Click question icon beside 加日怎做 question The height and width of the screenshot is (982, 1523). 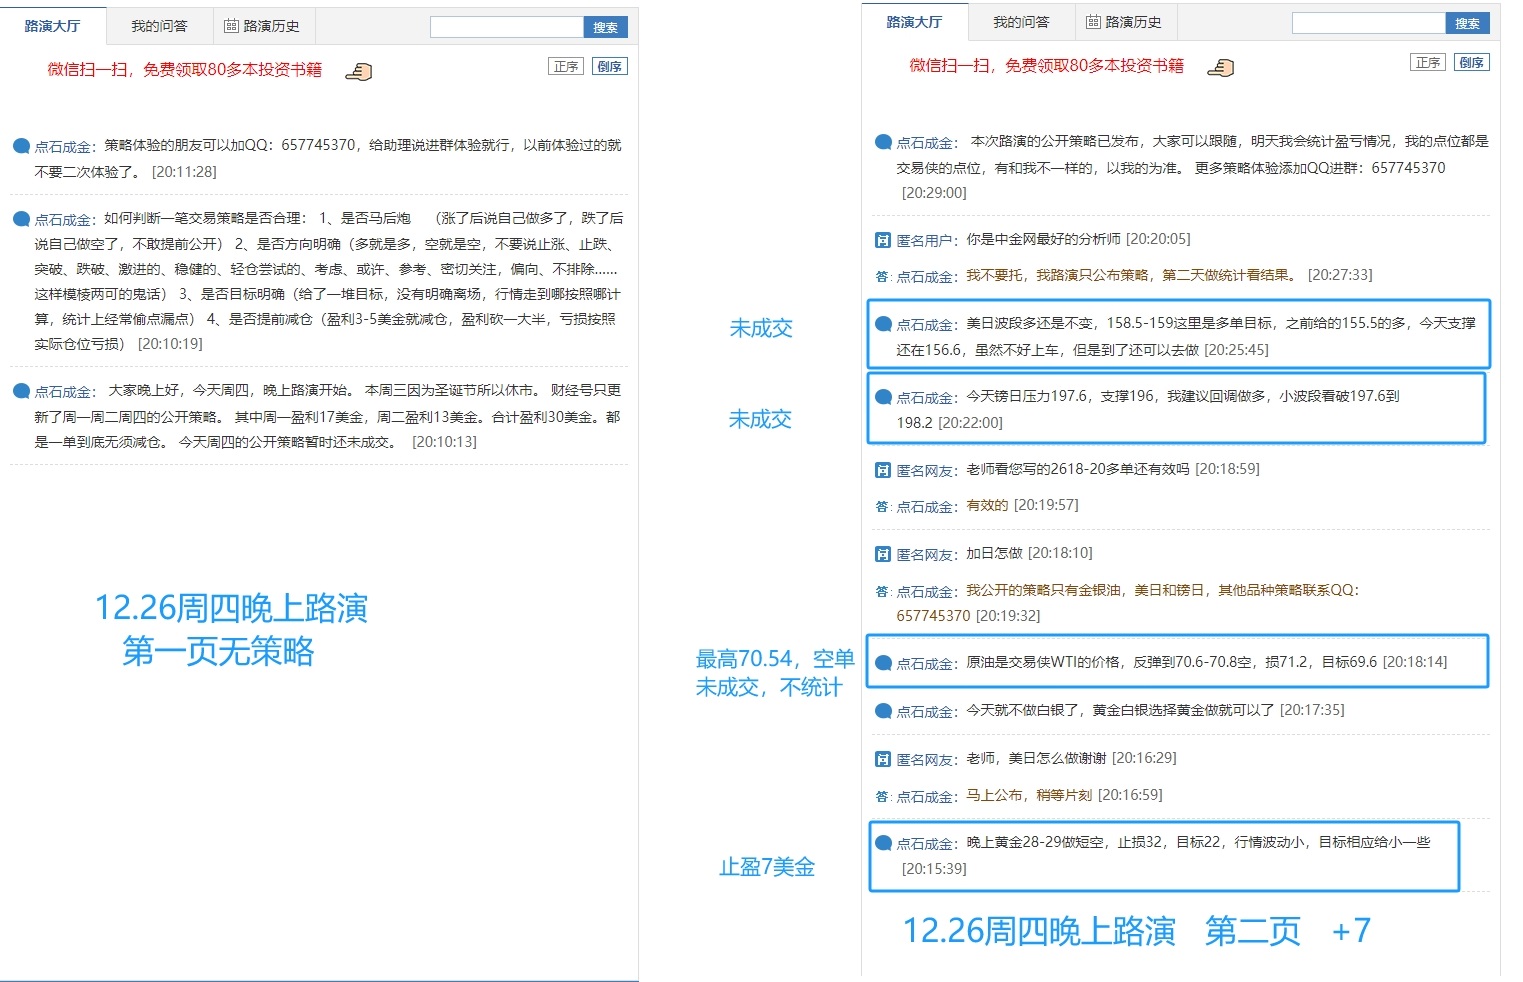point(883,554)
